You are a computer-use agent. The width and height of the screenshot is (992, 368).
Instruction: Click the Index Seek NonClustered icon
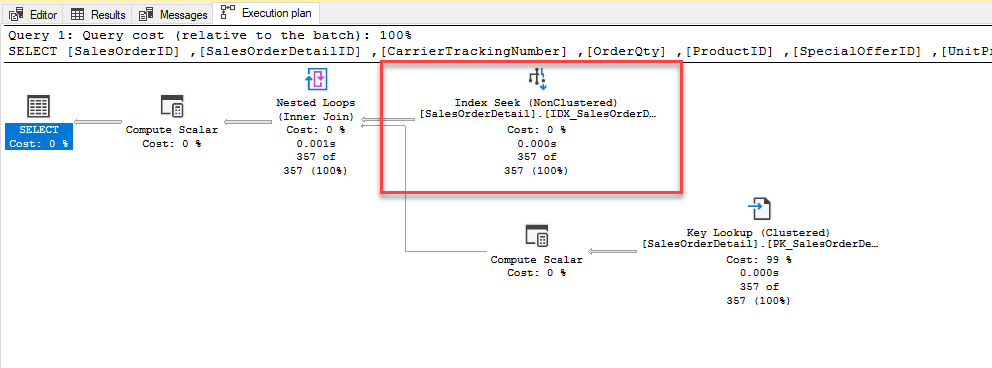coord(538,78)
